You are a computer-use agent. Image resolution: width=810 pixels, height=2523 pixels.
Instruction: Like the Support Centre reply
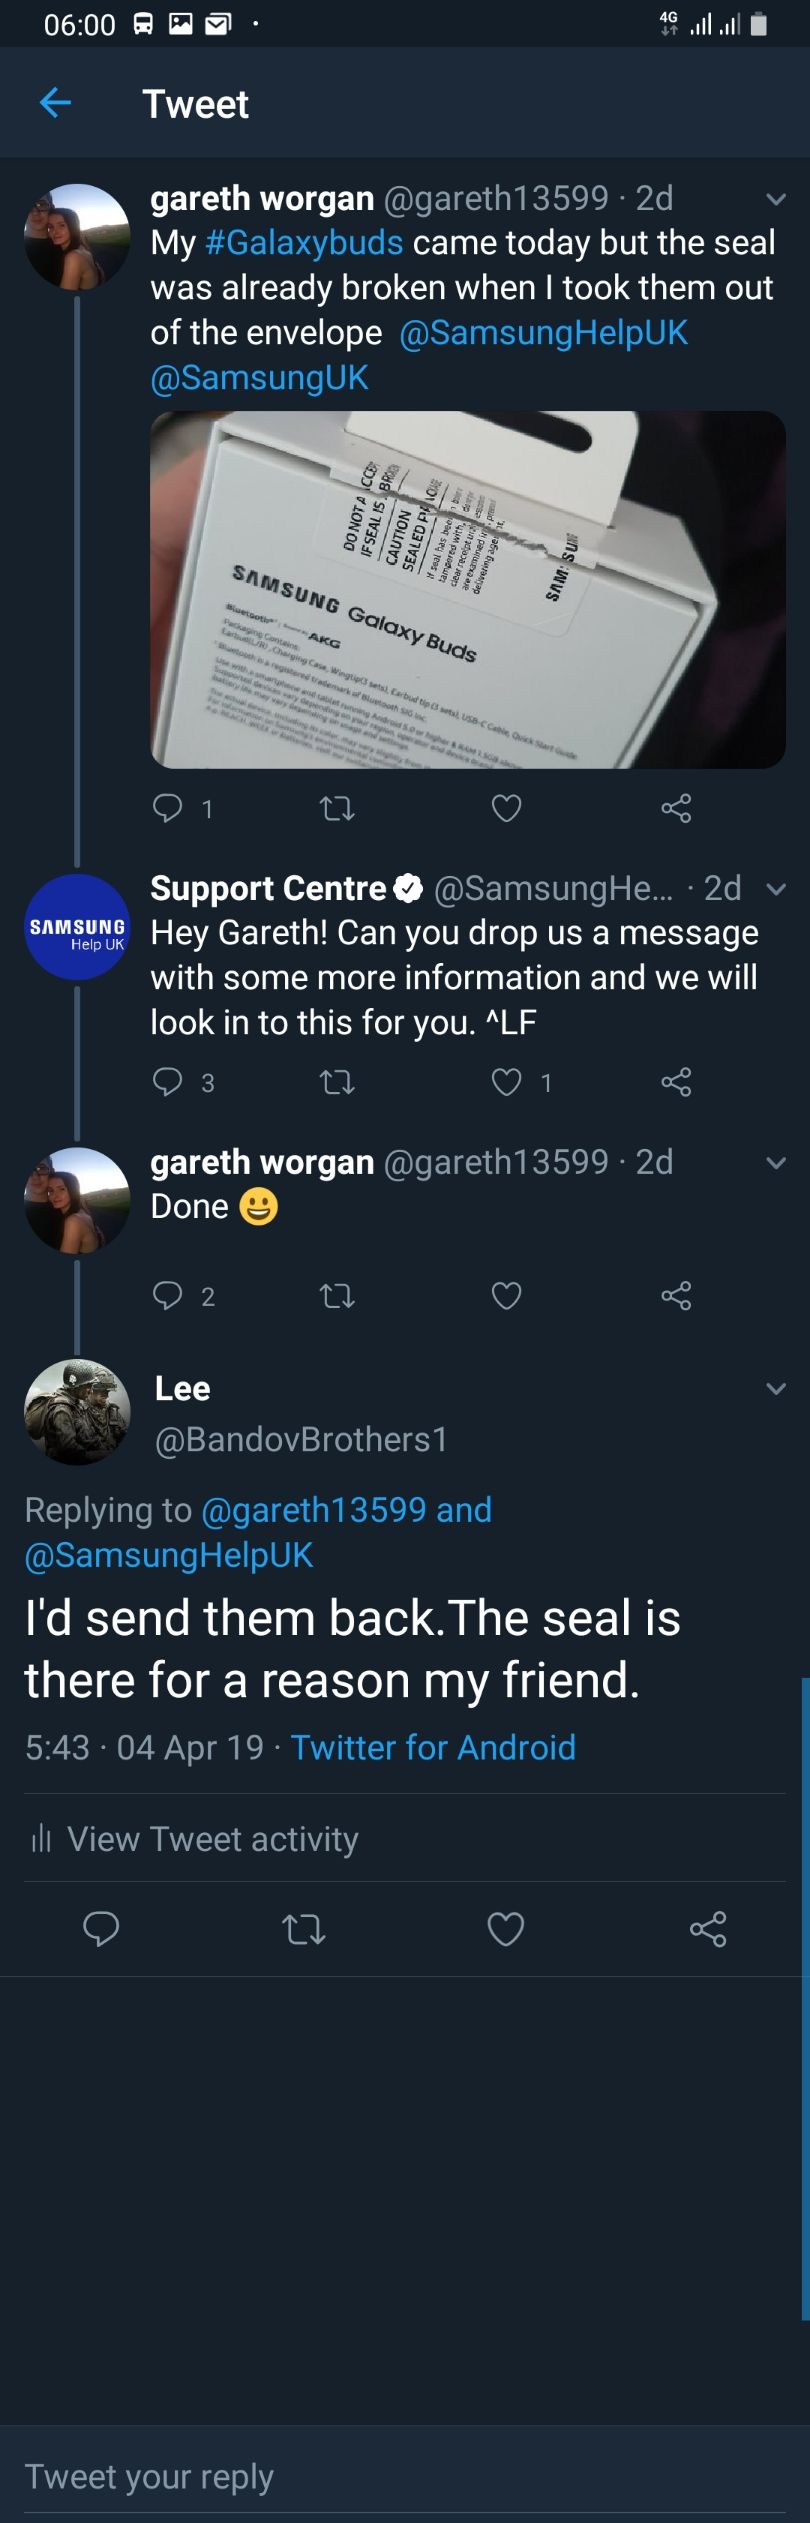[507, 1082]
